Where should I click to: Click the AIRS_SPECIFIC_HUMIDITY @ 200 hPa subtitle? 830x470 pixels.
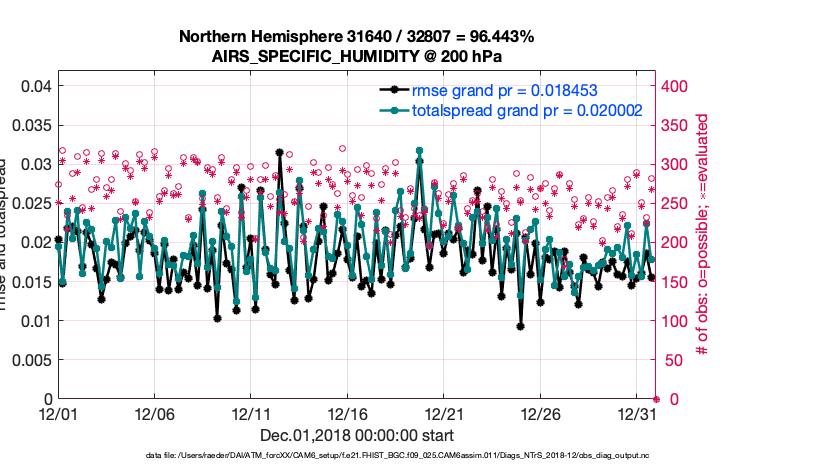[x=356, y=57]
